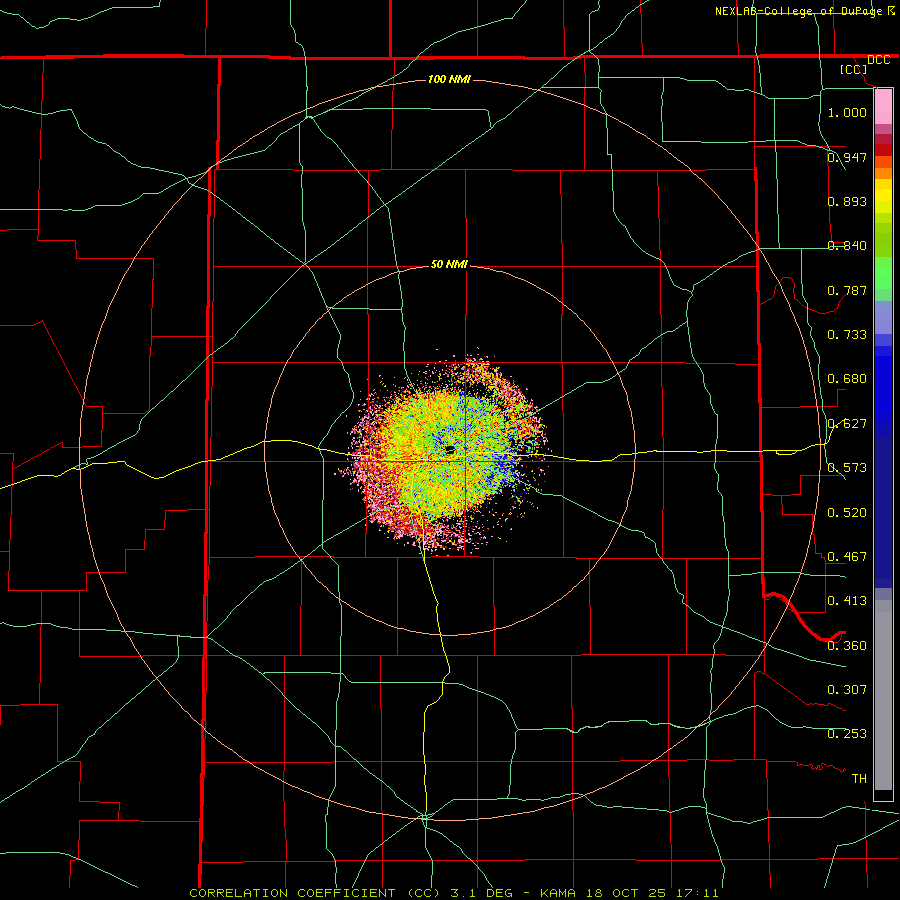
Task: Click the 0.733 legend value
Action: pos(847,335)
